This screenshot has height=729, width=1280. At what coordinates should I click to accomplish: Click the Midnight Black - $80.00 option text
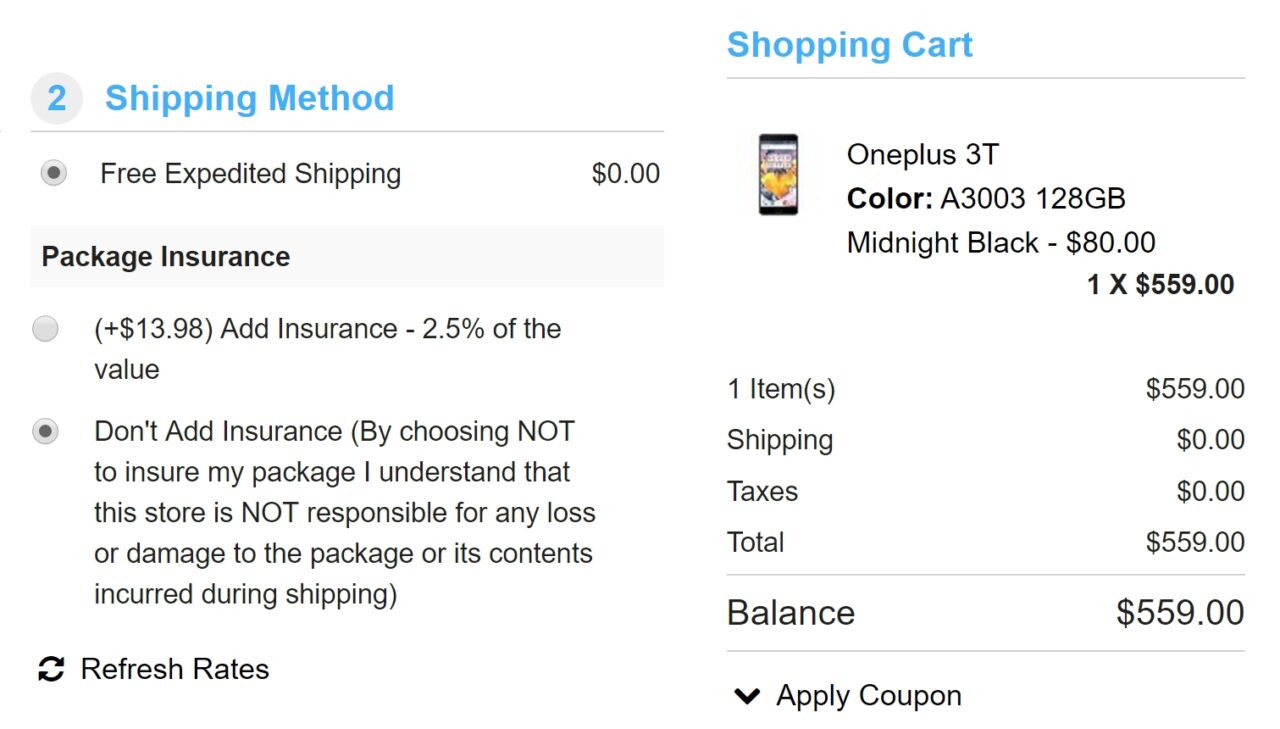(x=1000, y=243)
